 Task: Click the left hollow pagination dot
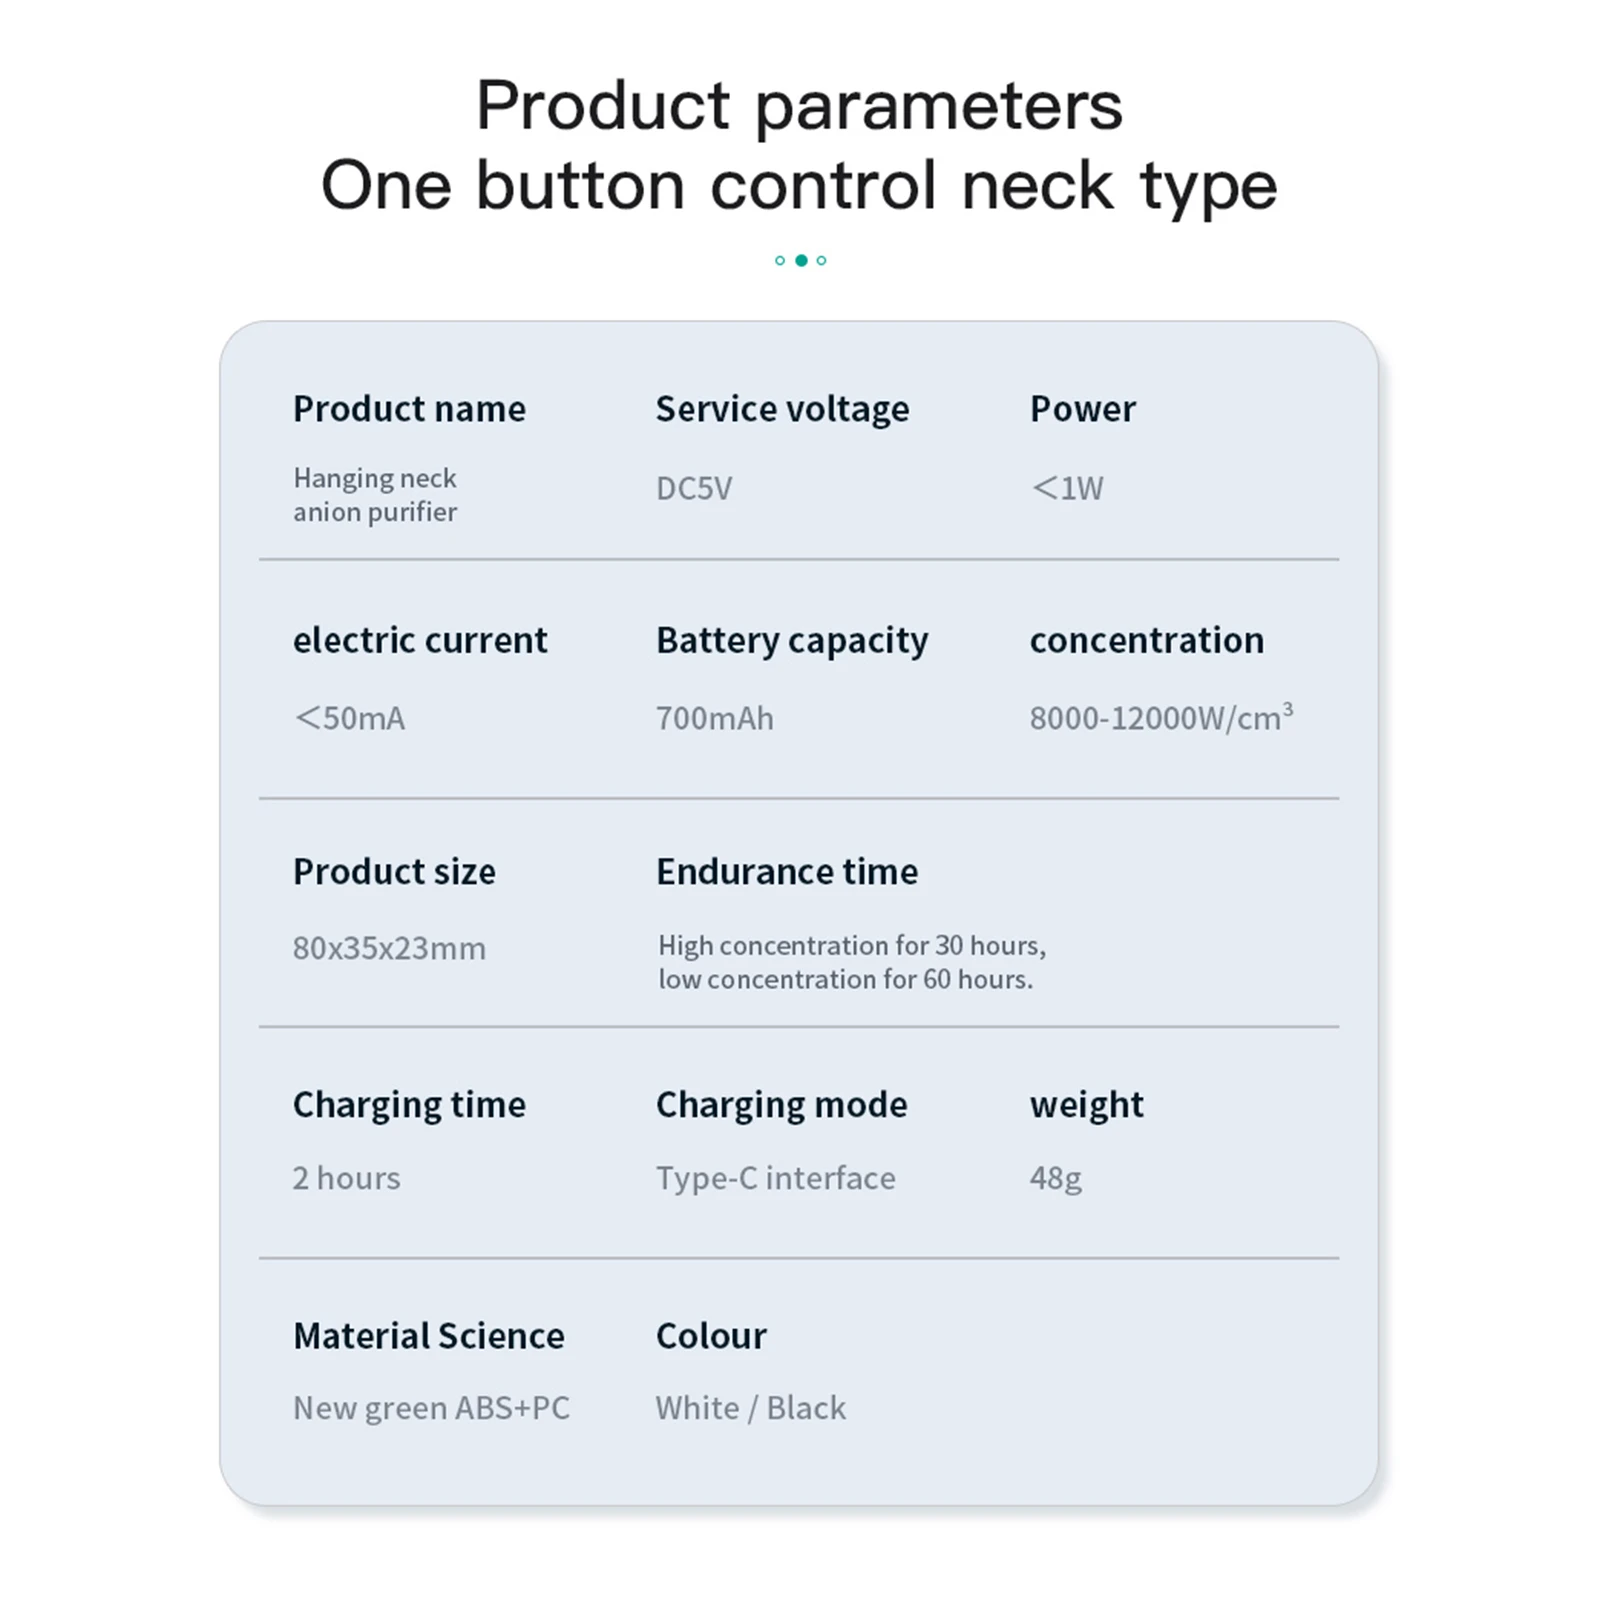click(780, 260)
